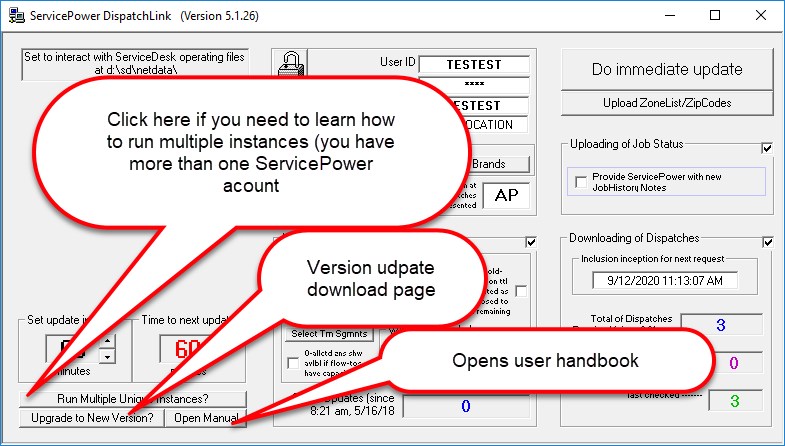Click the User ID field TESTEST
This screenshot has height=446, width=785.
point(474,65)
